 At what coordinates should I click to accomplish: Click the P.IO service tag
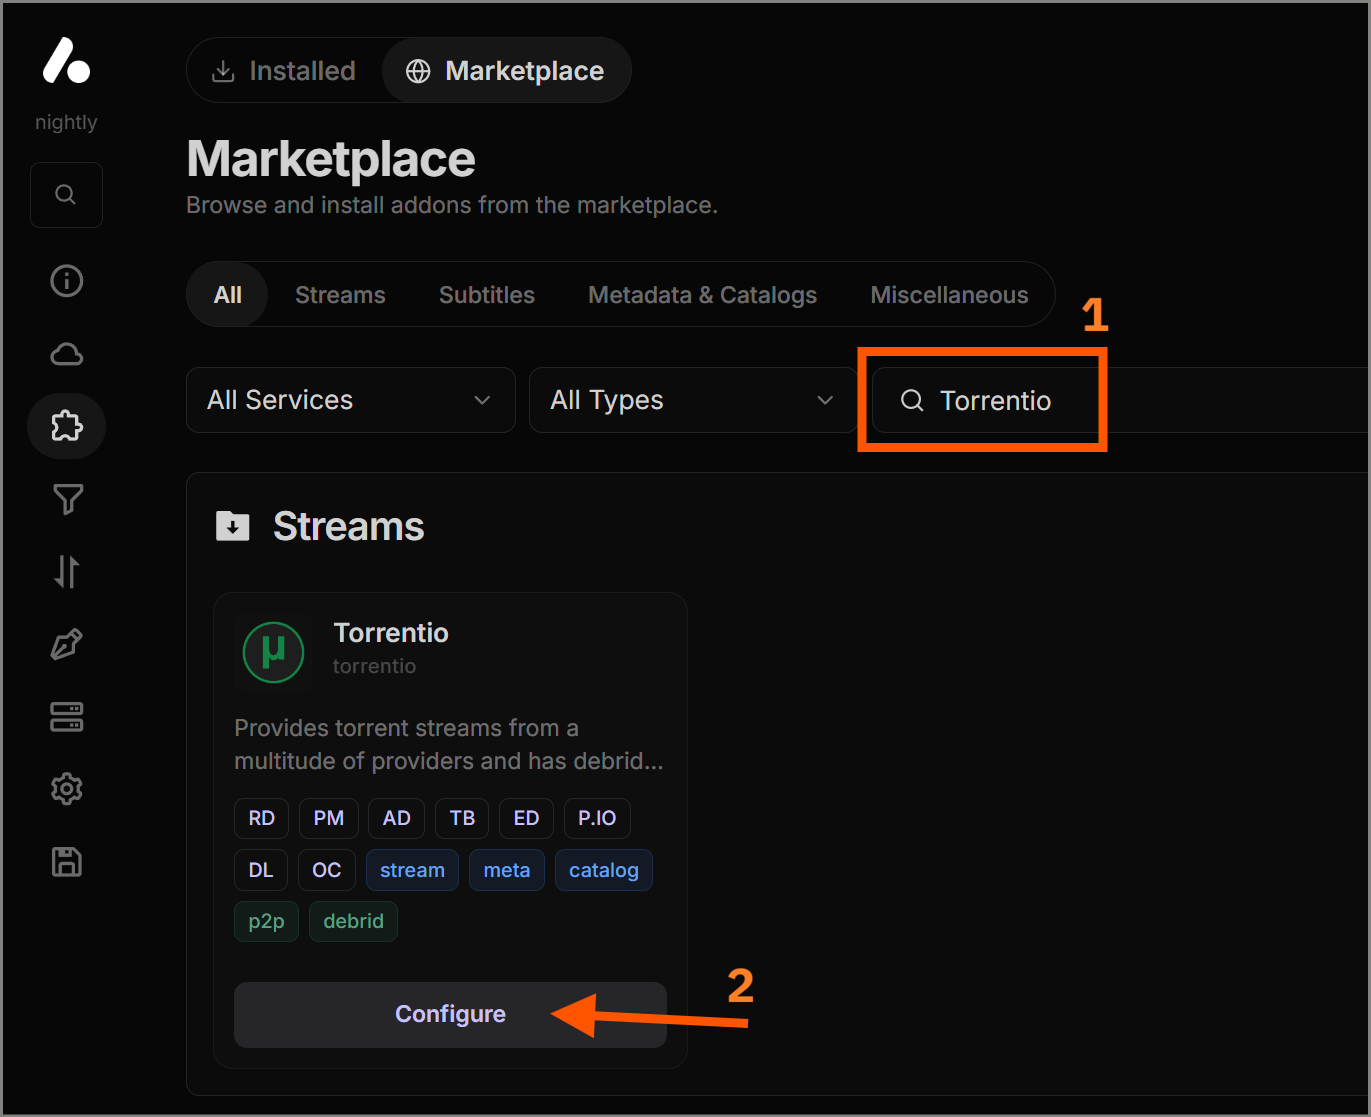[x=597, y=818]
